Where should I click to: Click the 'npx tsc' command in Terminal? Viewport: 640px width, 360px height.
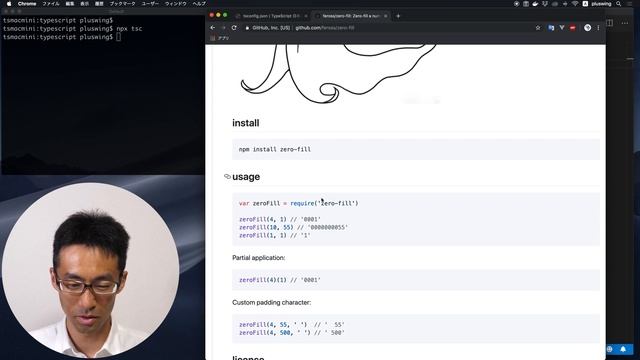pyautogui.click(x=129, y=29)
